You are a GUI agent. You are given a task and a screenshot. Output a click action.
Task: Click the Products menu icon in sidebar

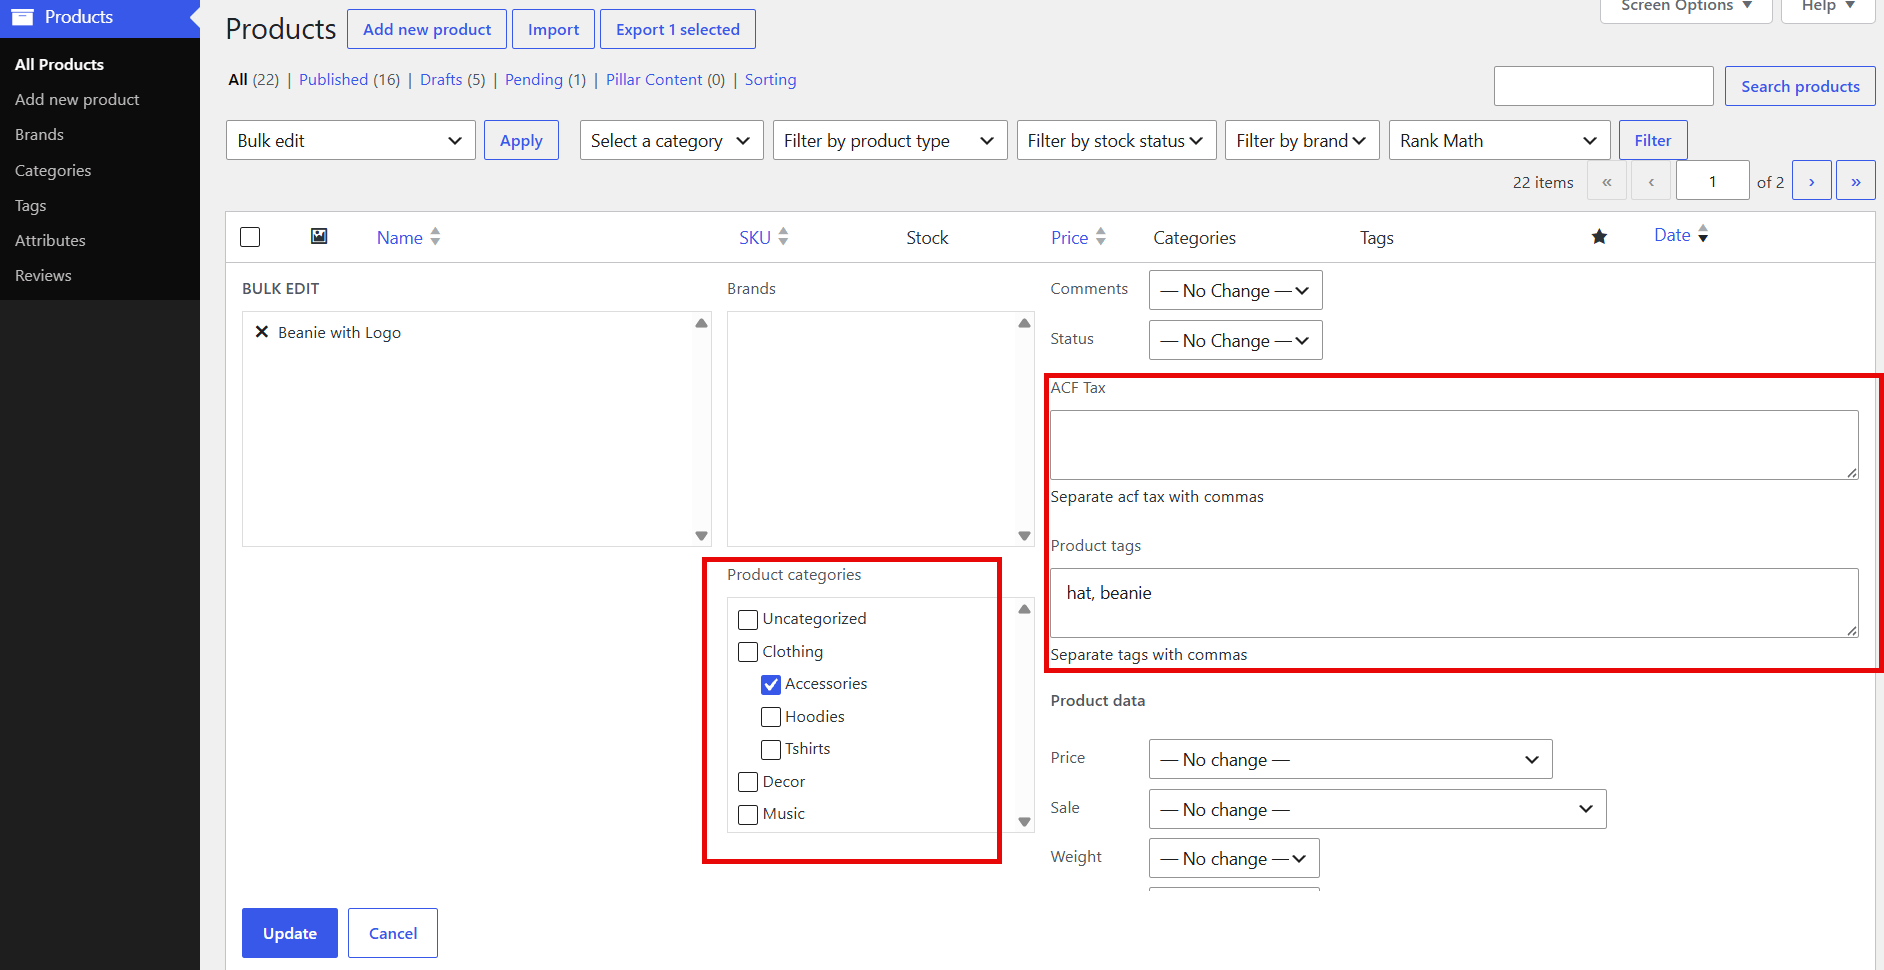coord(23,17)
